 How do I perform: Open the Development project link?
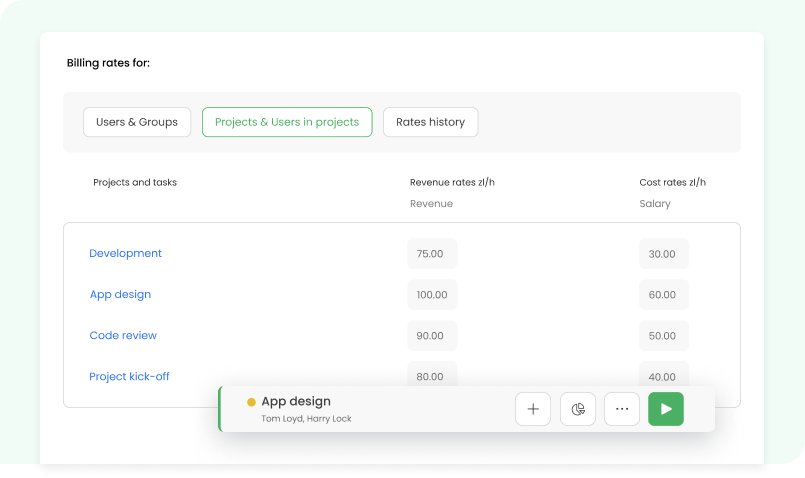click(125, 253)
